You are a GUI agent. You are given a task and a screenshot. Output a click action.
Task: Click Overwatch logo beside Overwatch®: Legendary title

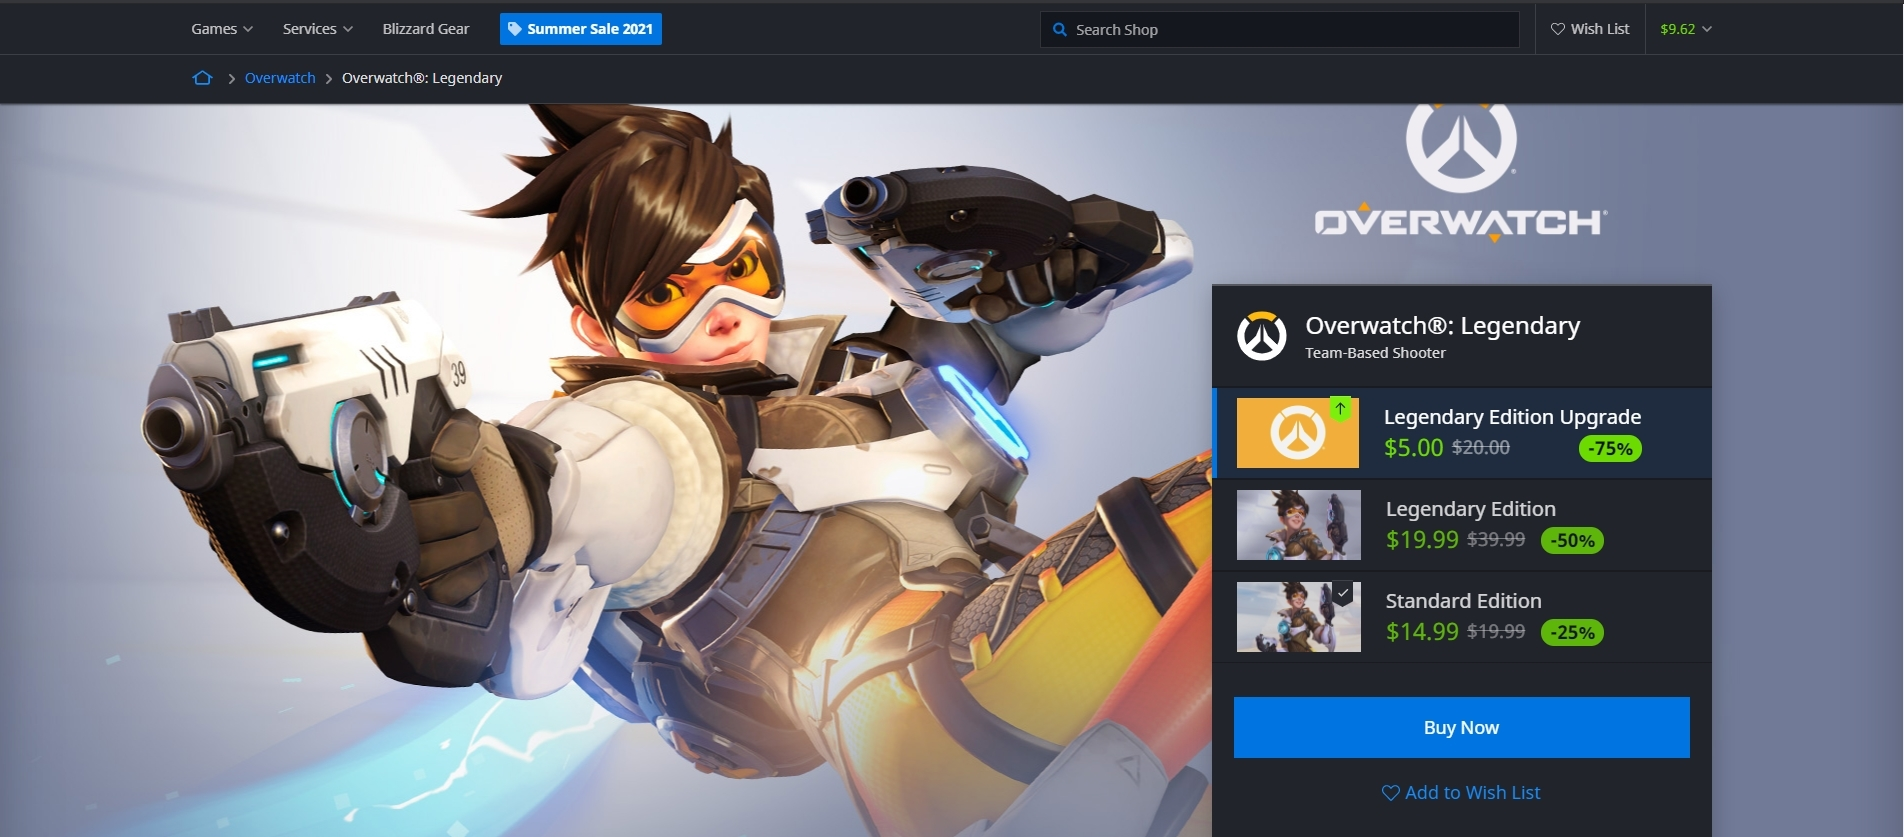1262,336
